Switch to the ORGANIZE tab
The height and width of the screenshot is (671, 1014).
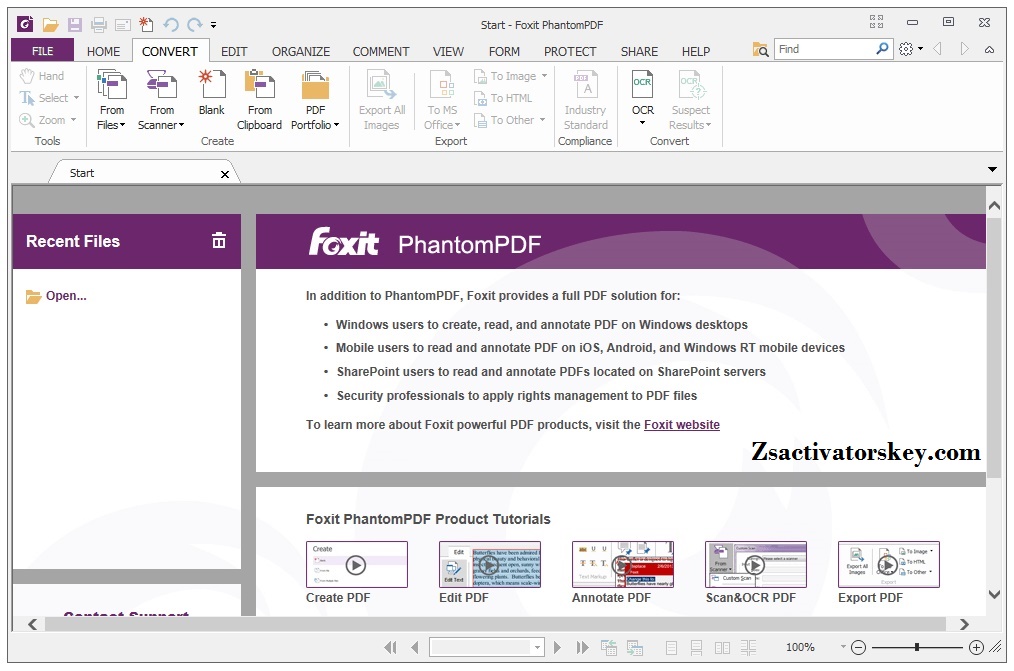[x=301, y=51]
